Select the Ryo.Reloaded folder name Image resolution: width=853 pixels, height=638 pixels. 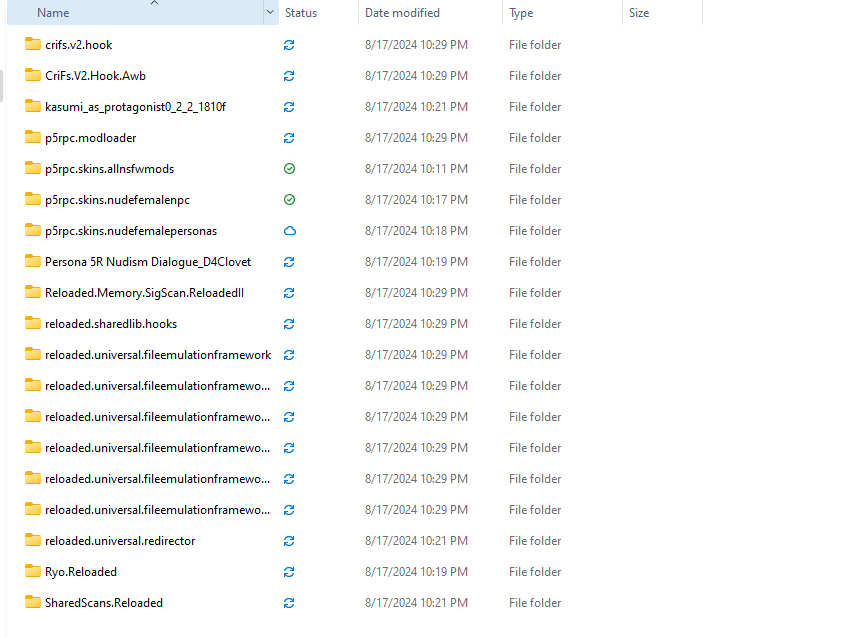81,572
